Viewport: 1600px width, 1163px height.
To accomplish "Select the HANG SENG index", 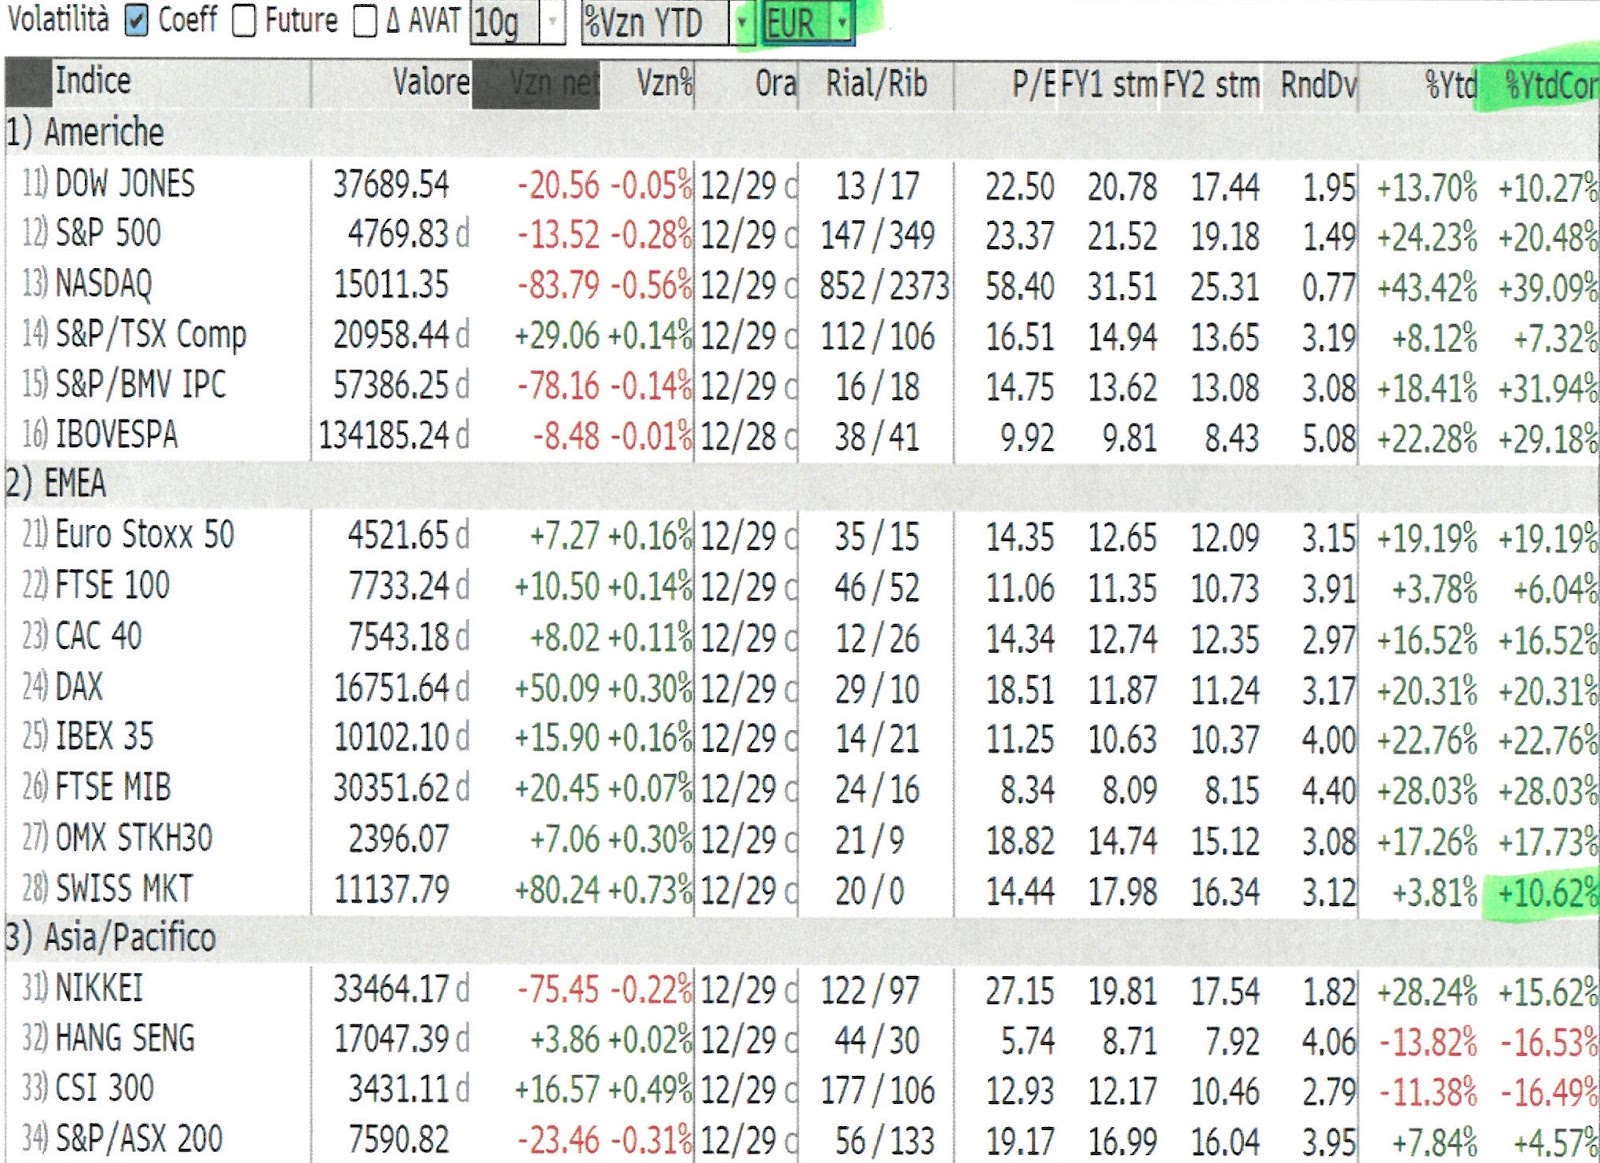I will tap(125, 1038).
